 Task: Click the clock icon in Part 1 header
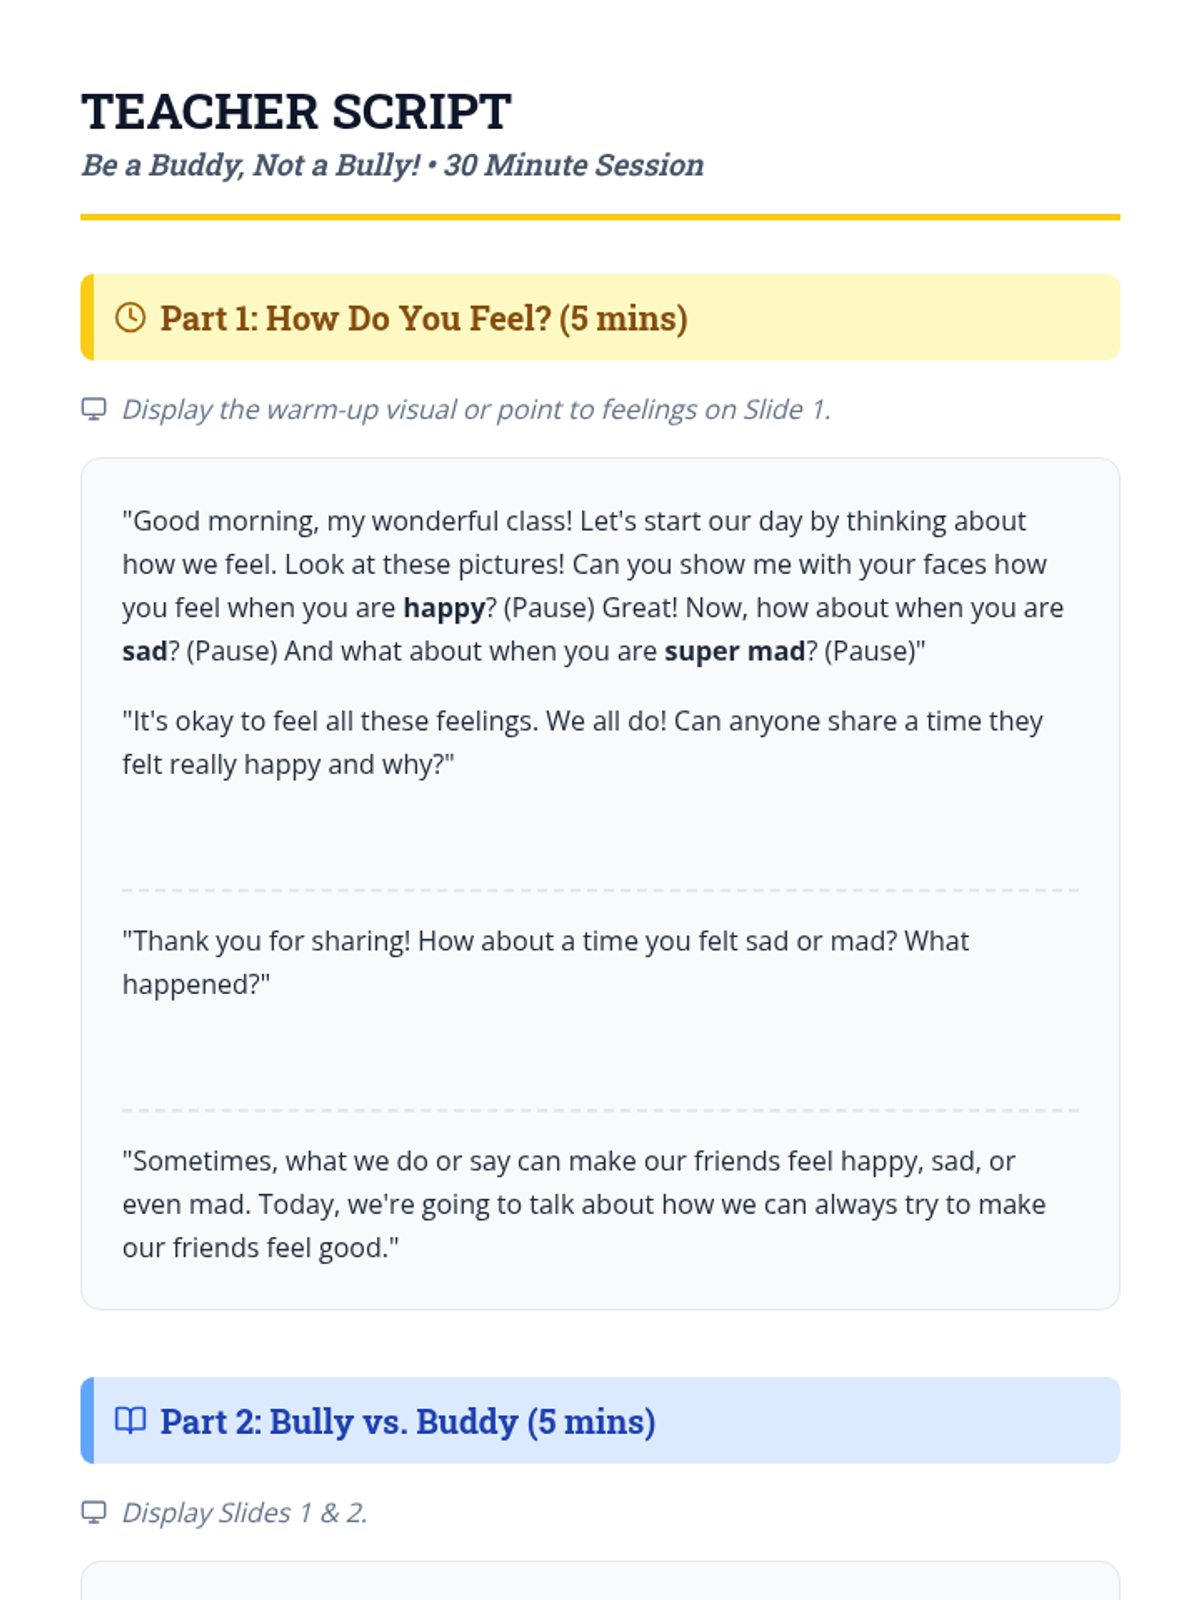click(x=130, y=318)
